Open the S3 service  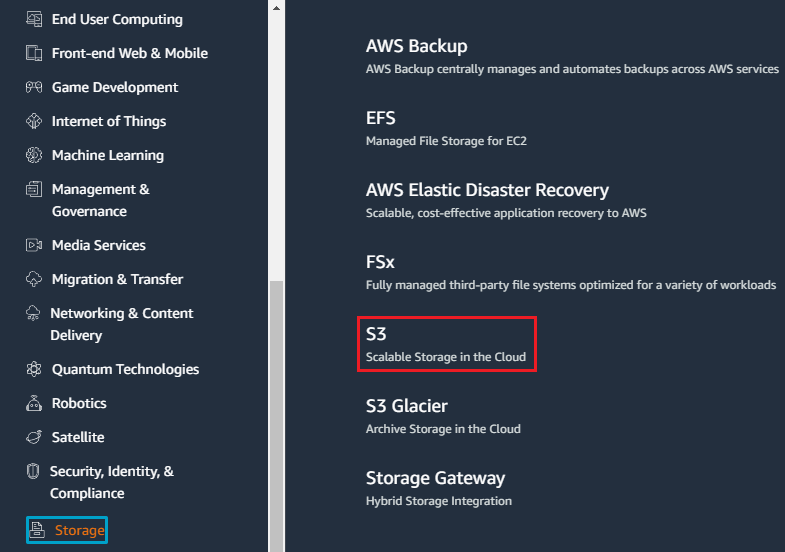click(x=447, y=344)
